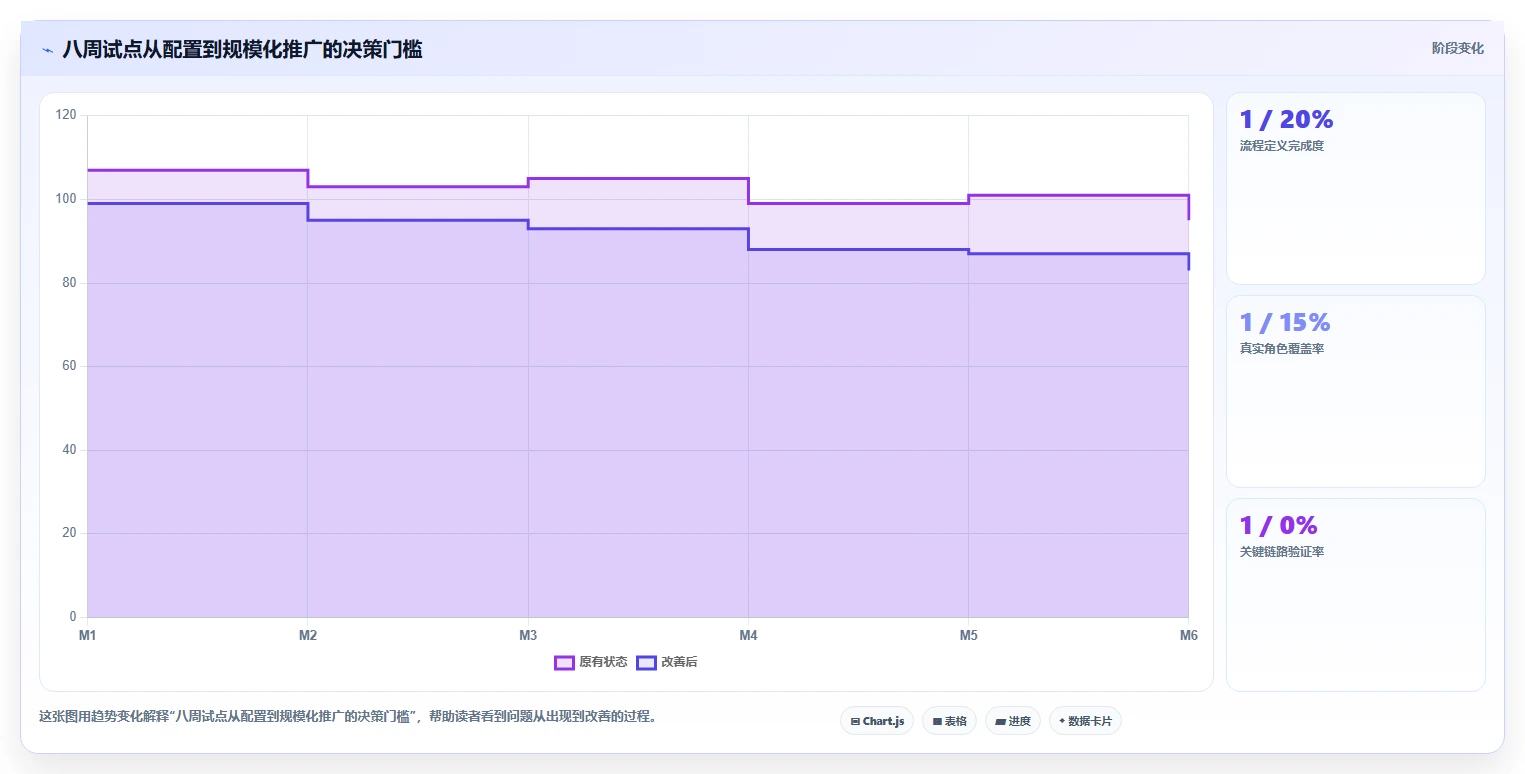Screen dimensions: 1525x774
Task: Click the 表格 tag icon
Action: click(937, 721)
